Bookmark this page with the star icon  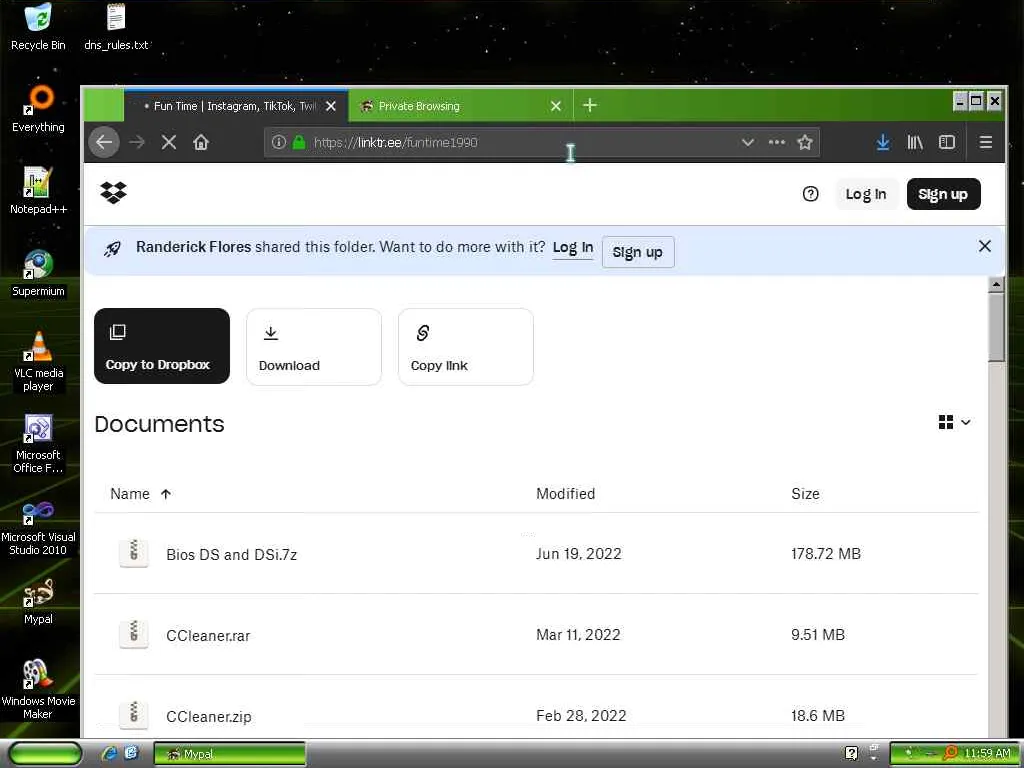[x=805, y=142]
